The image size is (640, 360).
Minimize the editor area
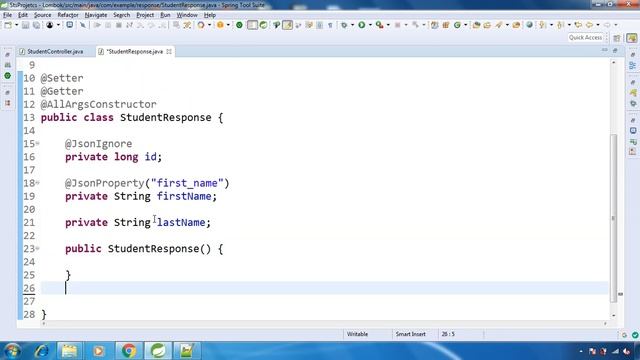pyautogui.click(x=604, y=51)
